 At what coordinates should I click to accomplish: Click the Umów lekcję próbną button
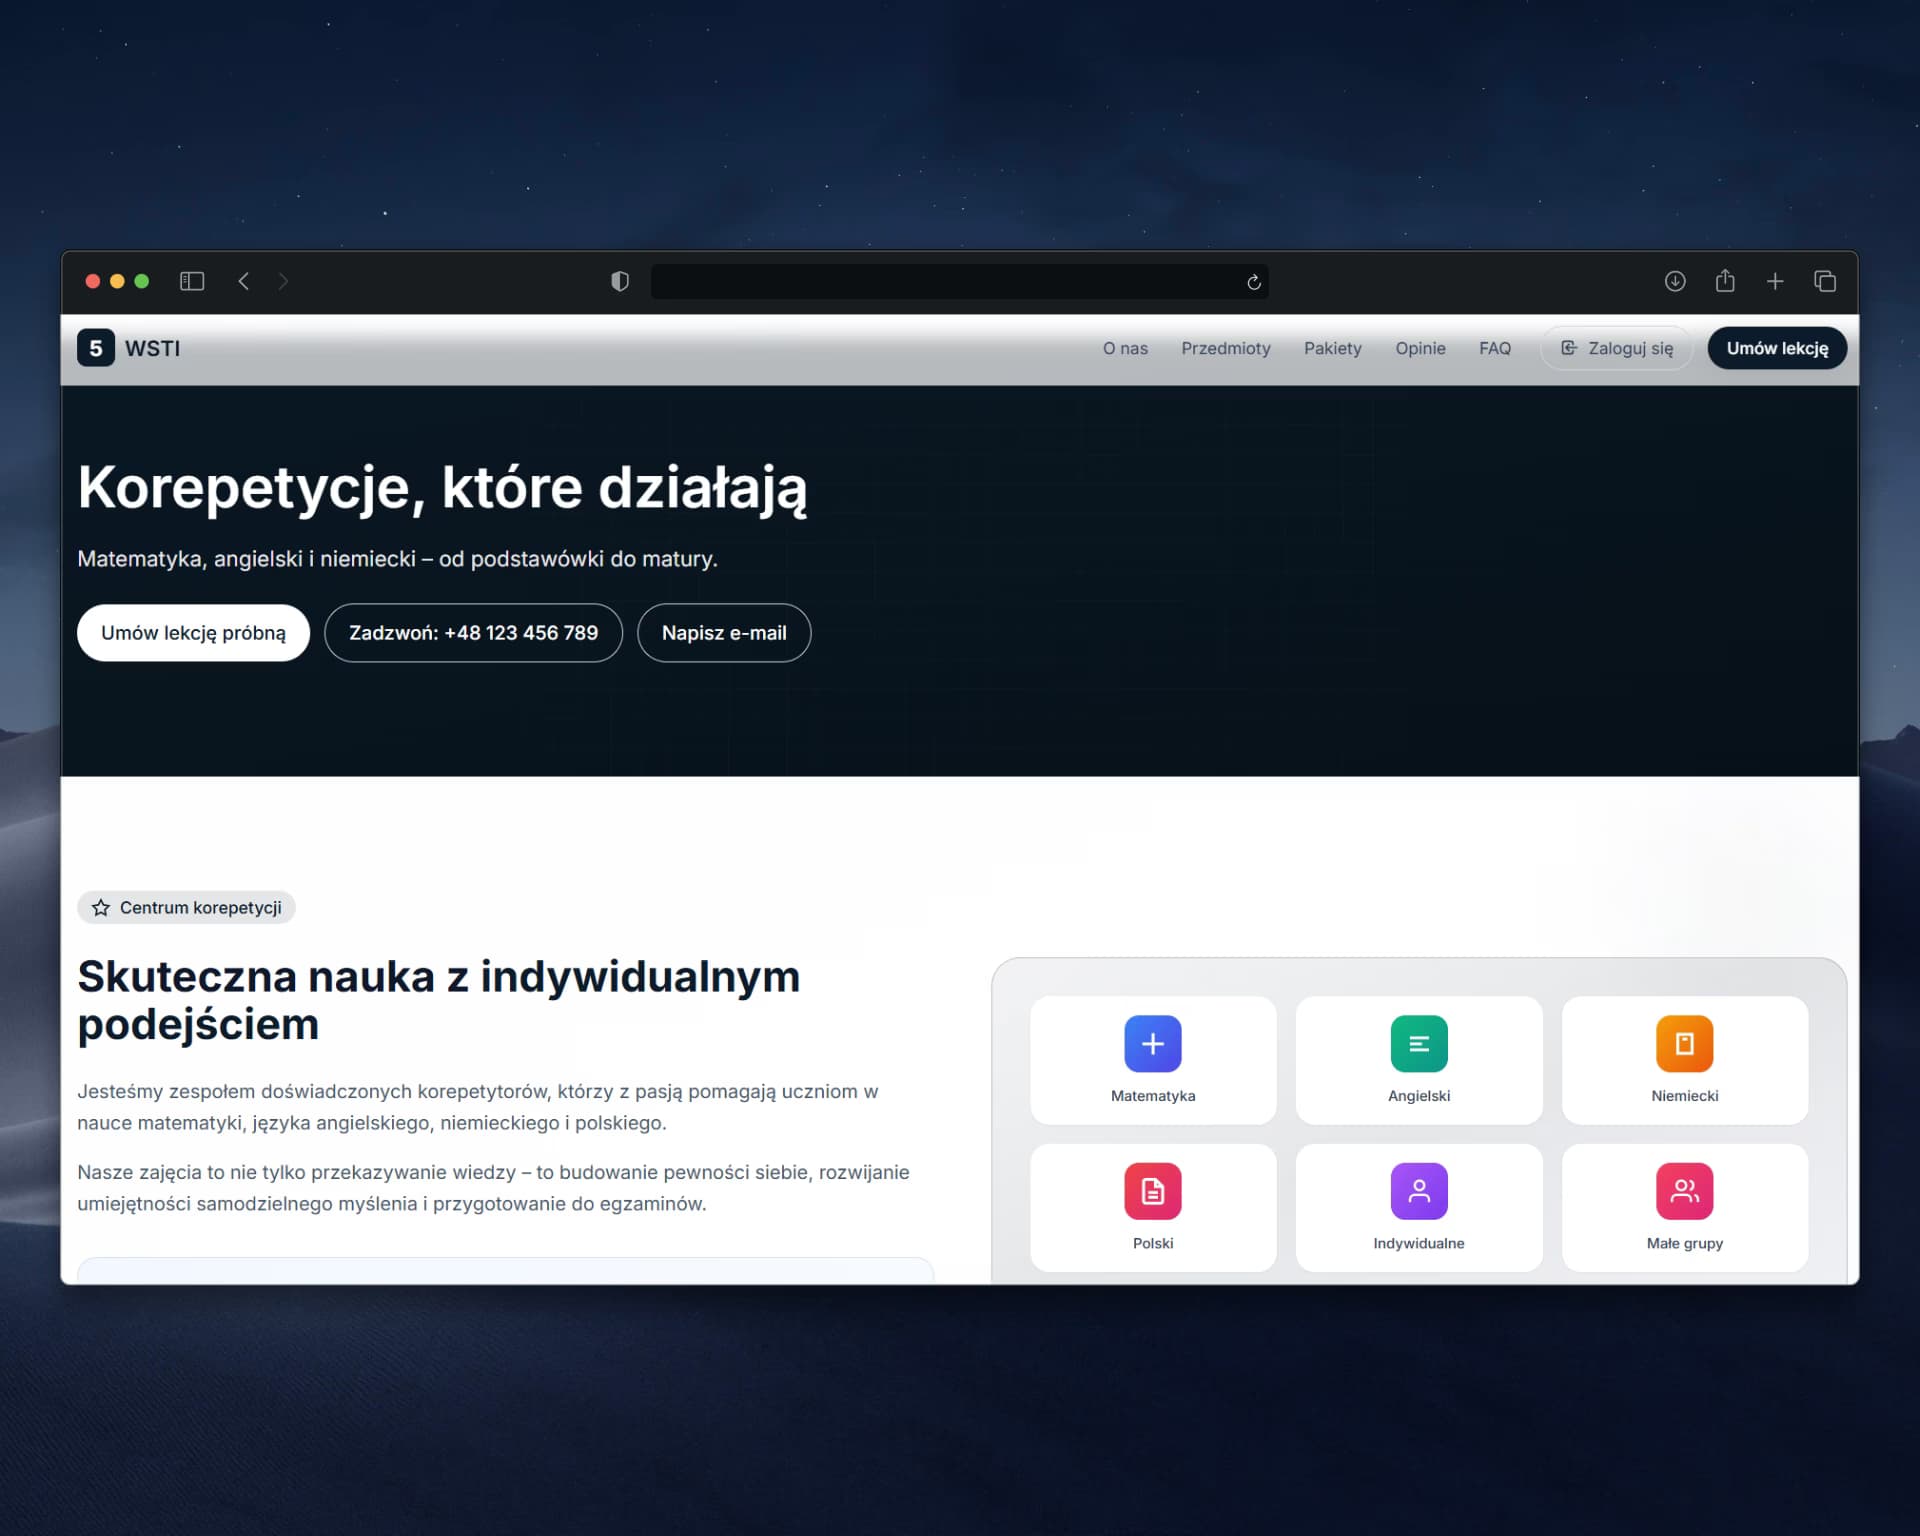(193, 632)
